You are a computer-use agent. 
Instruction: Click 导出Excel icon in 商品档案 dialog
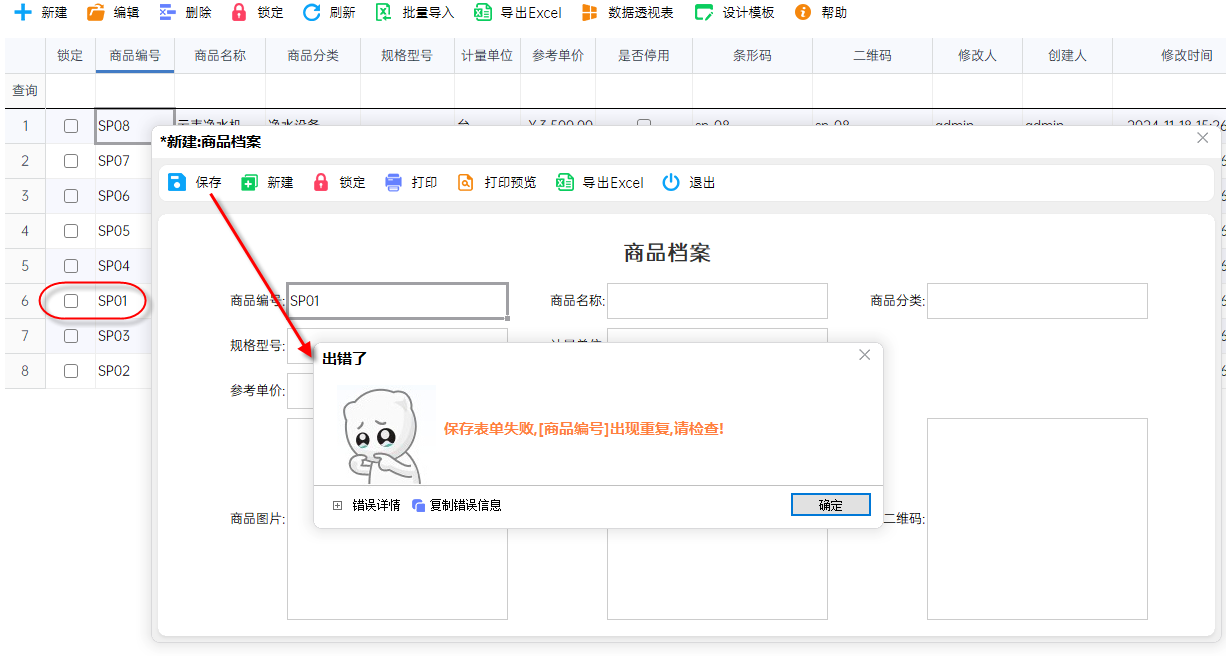[565, 182]
